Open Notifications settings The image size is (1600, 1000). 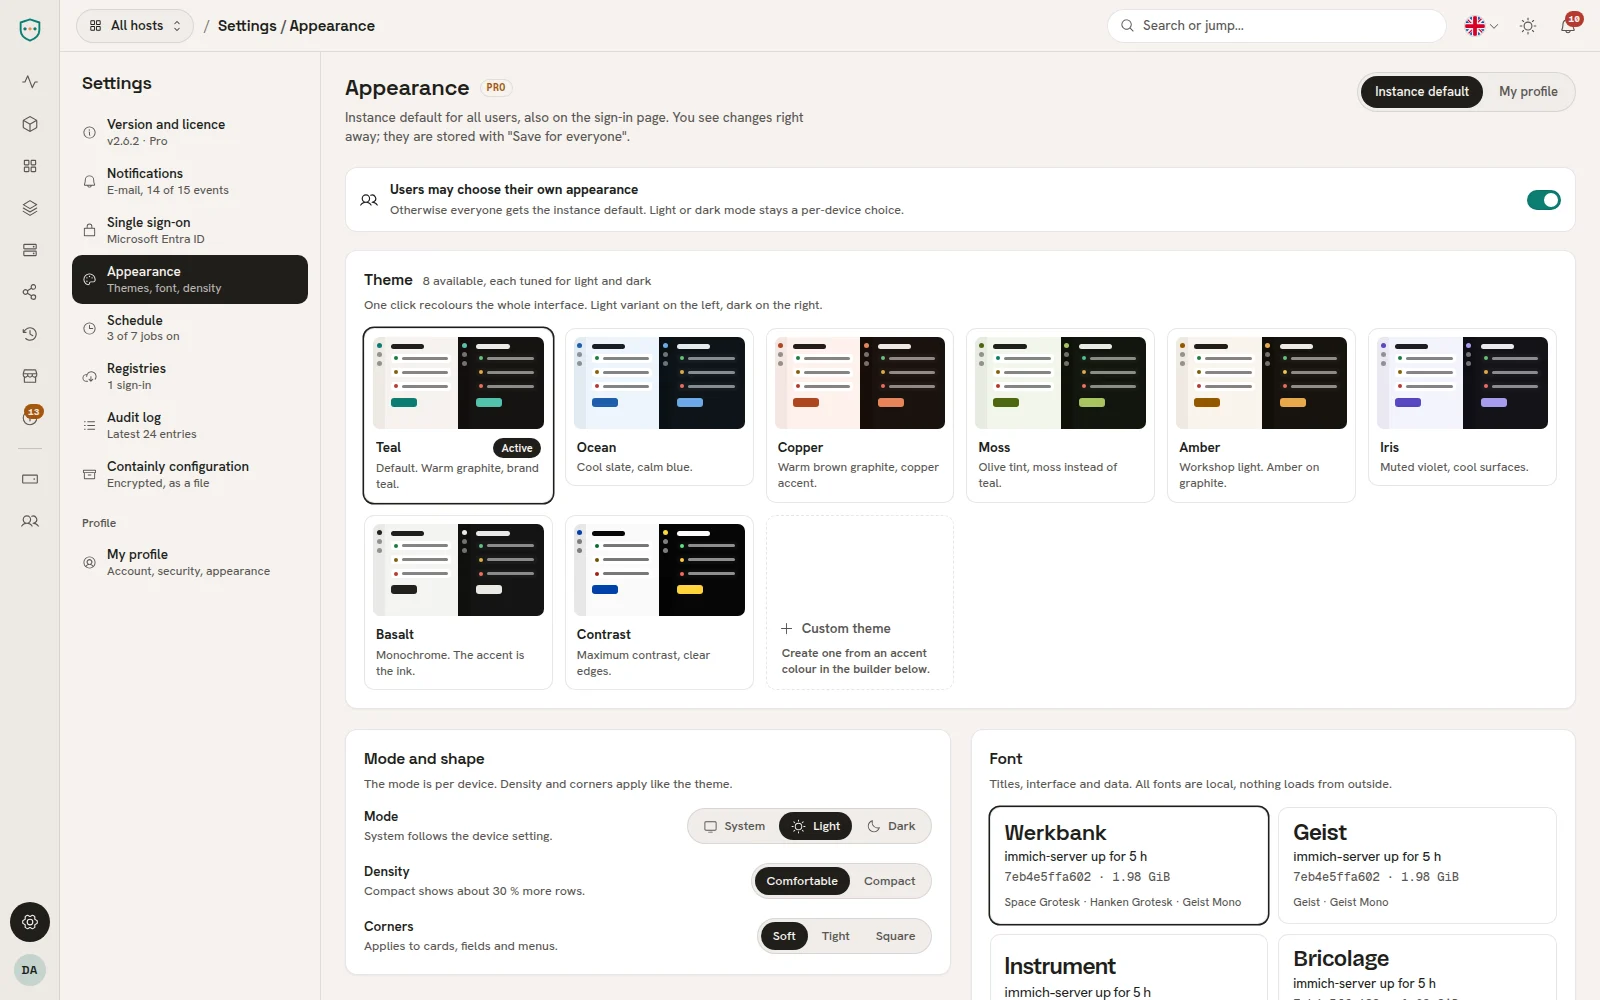tap(190, 181)
